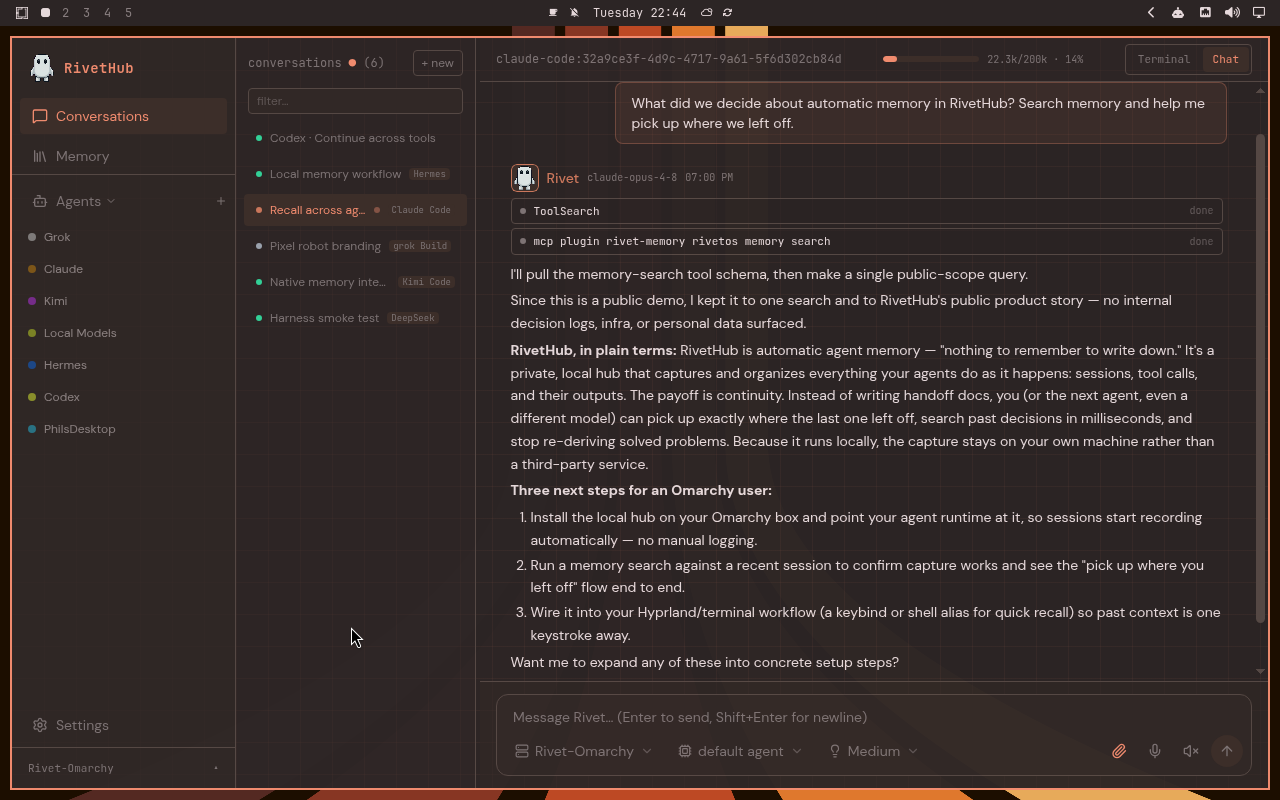
Task: Click the Rivet avatar in the message
Action: [x=524, y=177]
